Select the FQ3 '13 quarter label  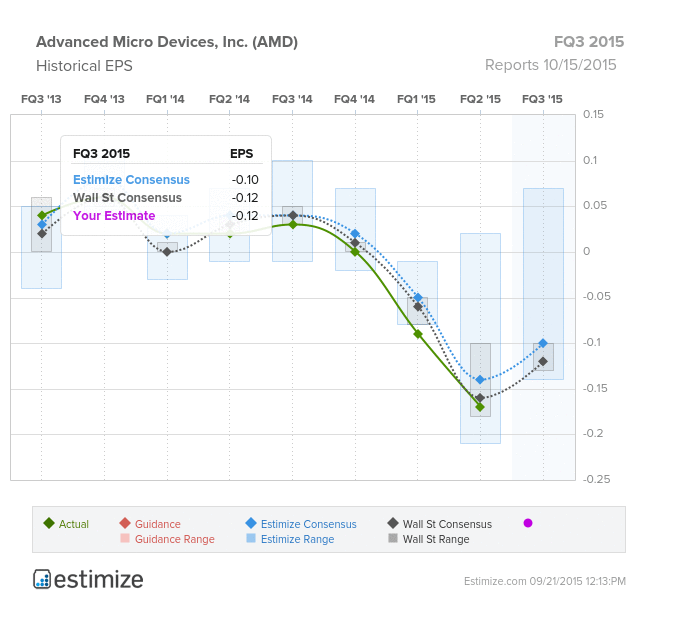click(41, 99)
